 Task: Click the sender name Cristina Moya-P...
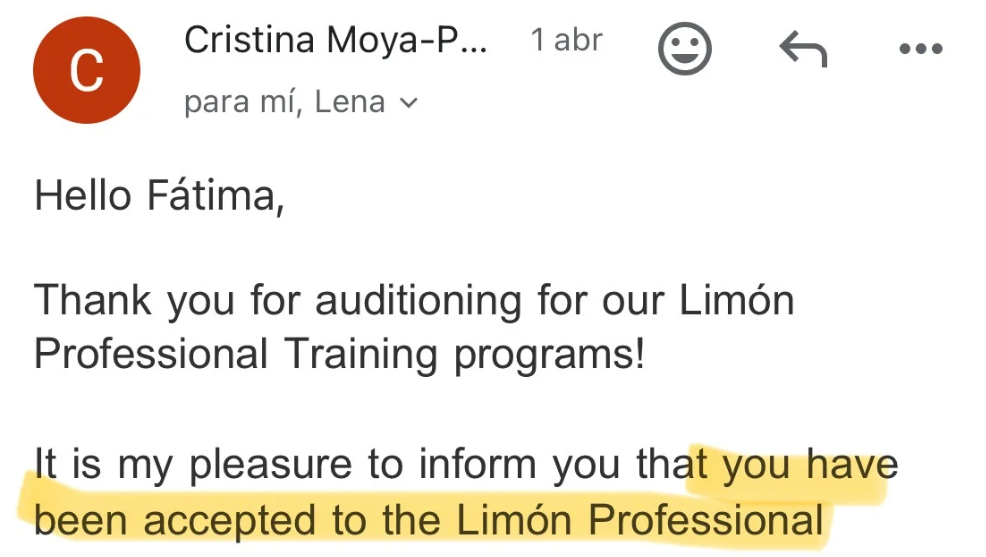click(336, 41)
